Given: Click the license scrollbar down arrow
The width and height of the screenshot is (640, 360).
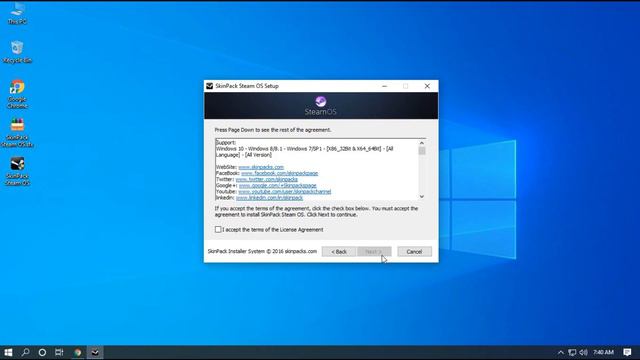Looking at the screenshot, I should click(x=422, y=197).
